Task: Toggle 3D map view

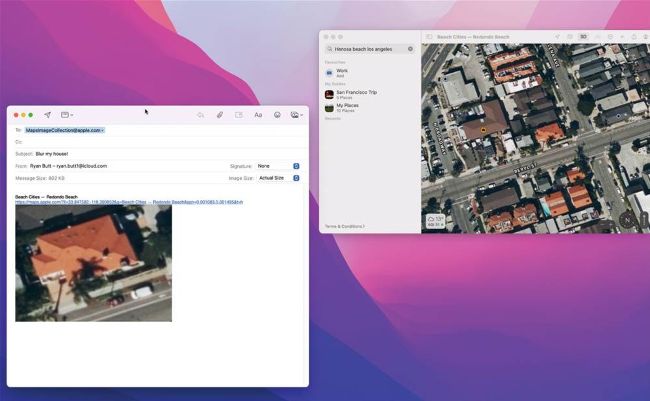Action: coord(583,37)
